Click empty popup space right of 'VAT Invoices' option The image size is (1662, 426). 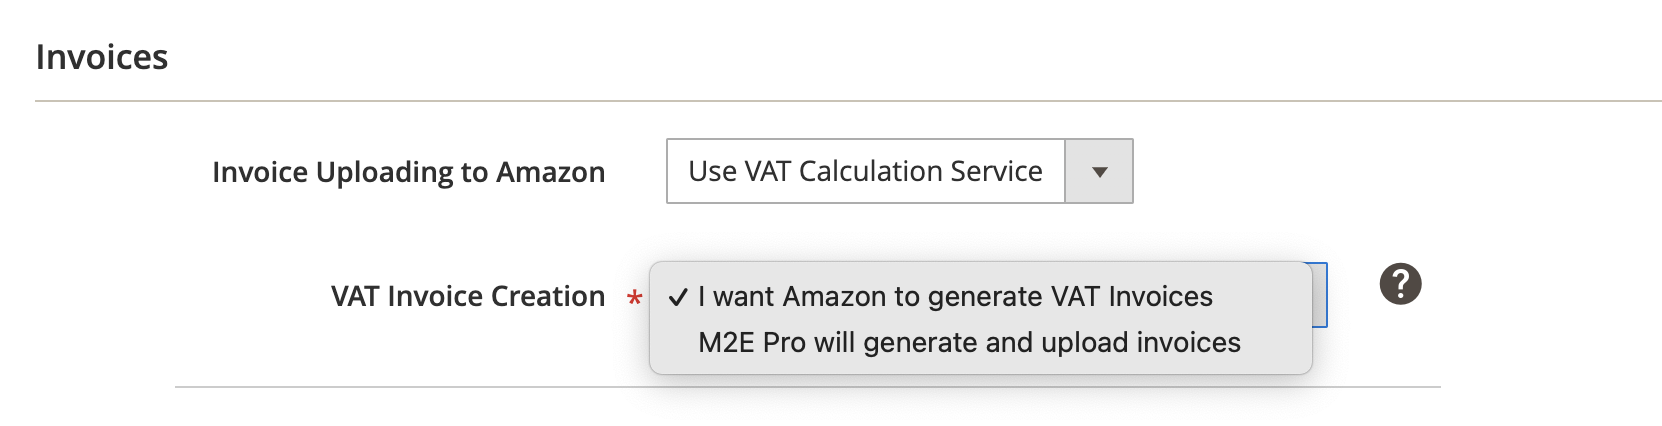click(1260, 297)
